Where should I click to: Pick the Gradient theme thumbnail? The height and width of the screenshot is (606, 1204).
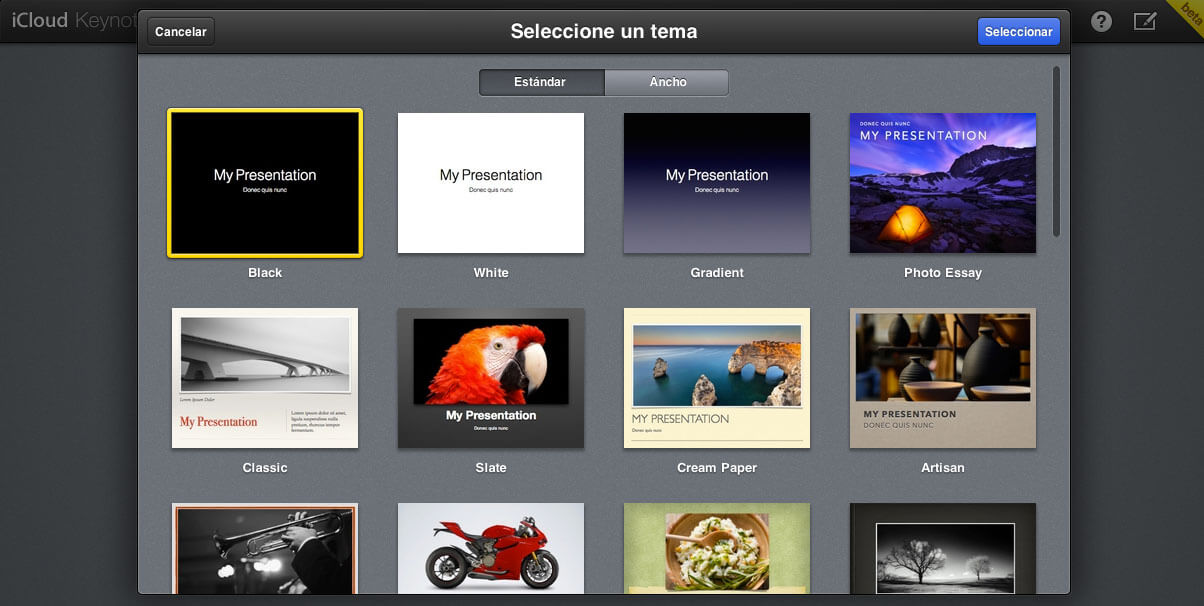tap(717, 183)
